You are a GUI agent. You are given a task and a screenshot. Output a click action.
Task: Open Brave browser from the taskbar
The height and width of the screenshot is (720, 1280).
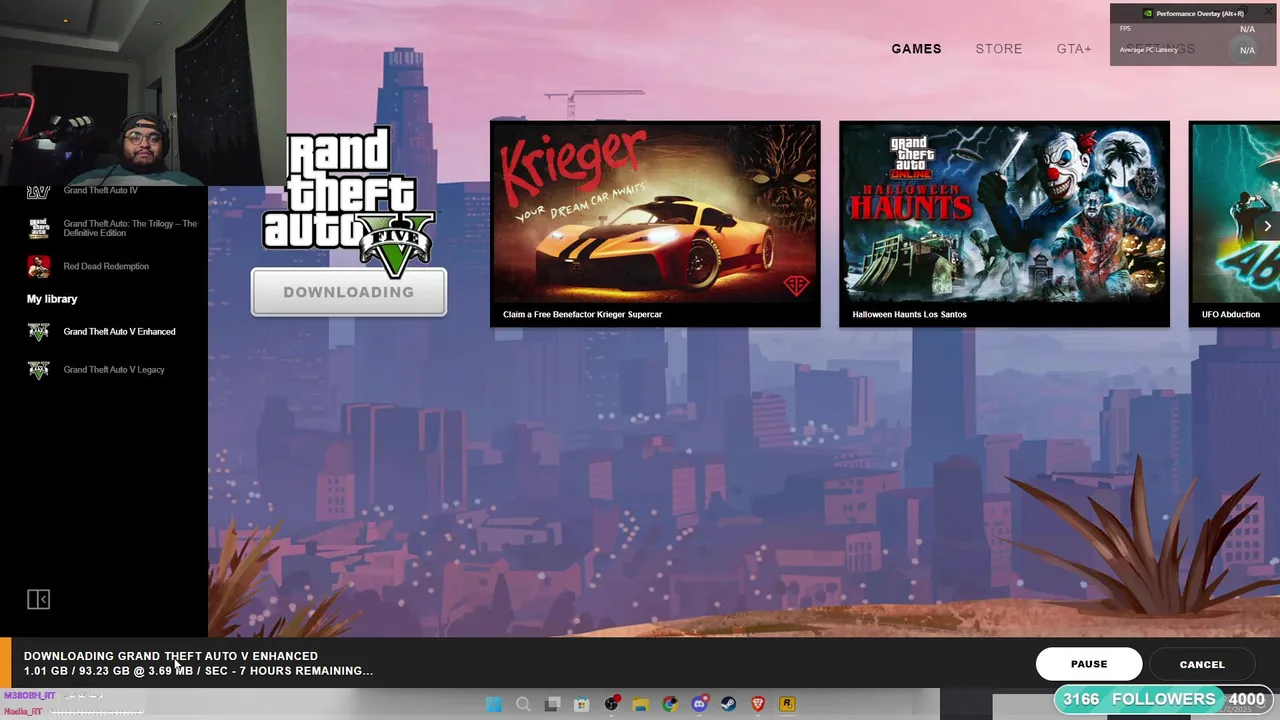(x=758, y=704)
